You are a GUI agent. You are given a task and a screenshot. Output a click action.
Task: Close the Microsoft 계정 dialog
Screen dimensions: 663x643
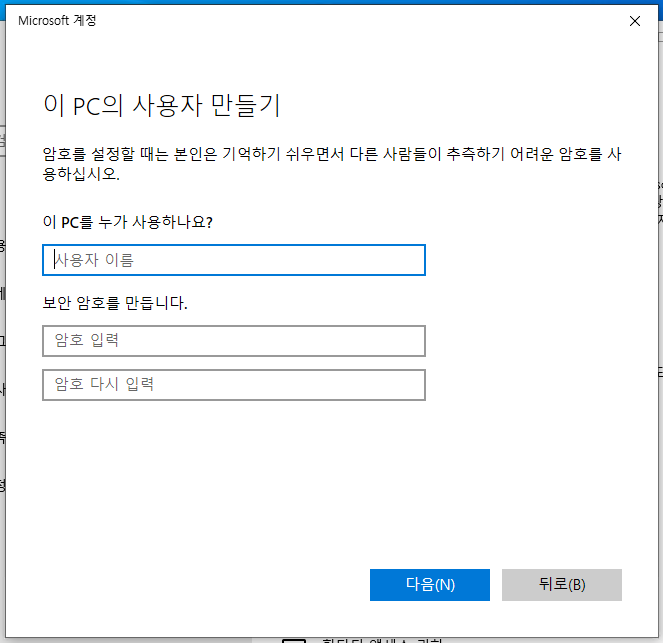point(635,21)
